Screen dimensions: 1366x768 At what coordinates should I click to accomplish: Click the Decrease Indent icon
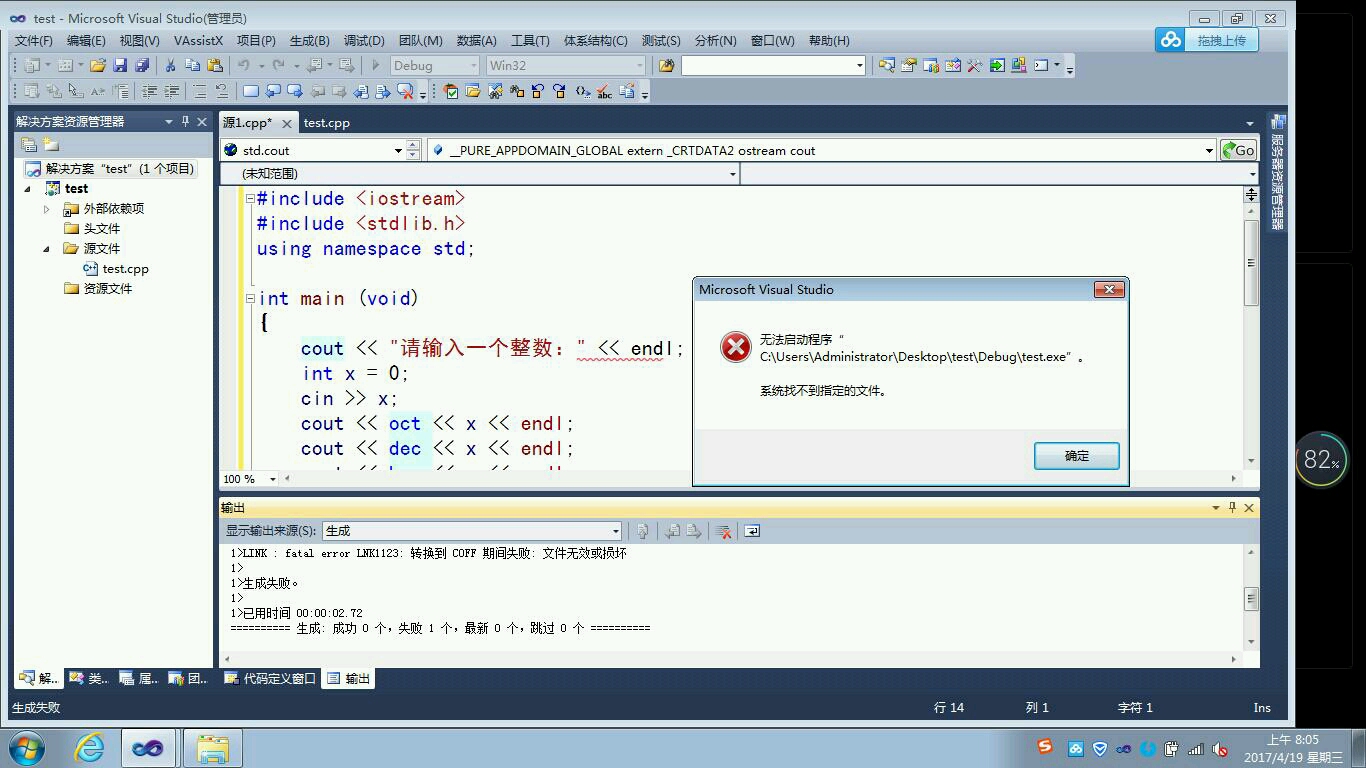tap(149, 91)
